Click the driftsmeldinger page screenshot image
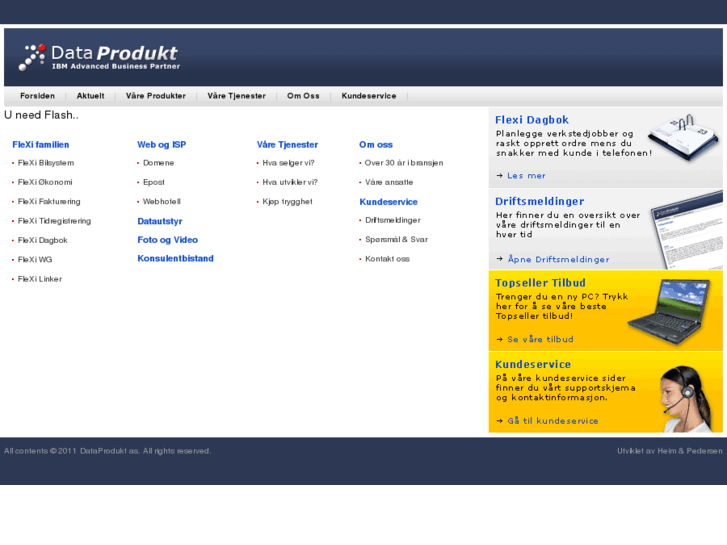The width and height of the screenshot is (727, 545). [687, 231]
